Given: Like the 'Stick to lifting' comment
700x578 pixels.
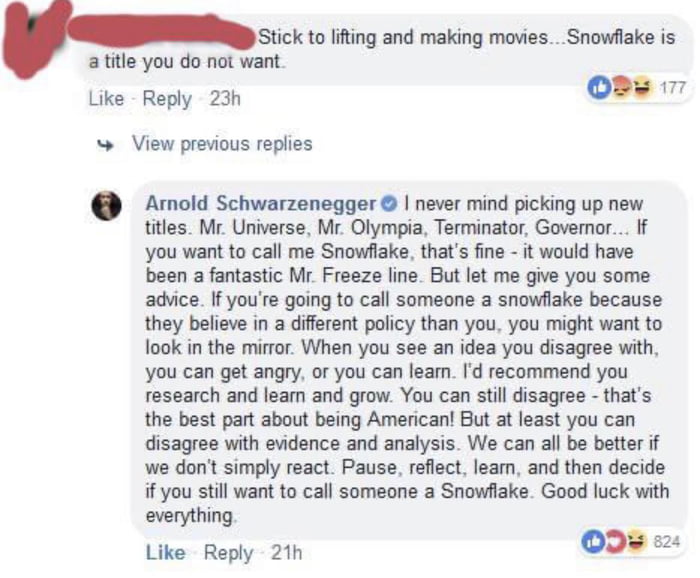Looking at the screenshot, I should 106,98.
